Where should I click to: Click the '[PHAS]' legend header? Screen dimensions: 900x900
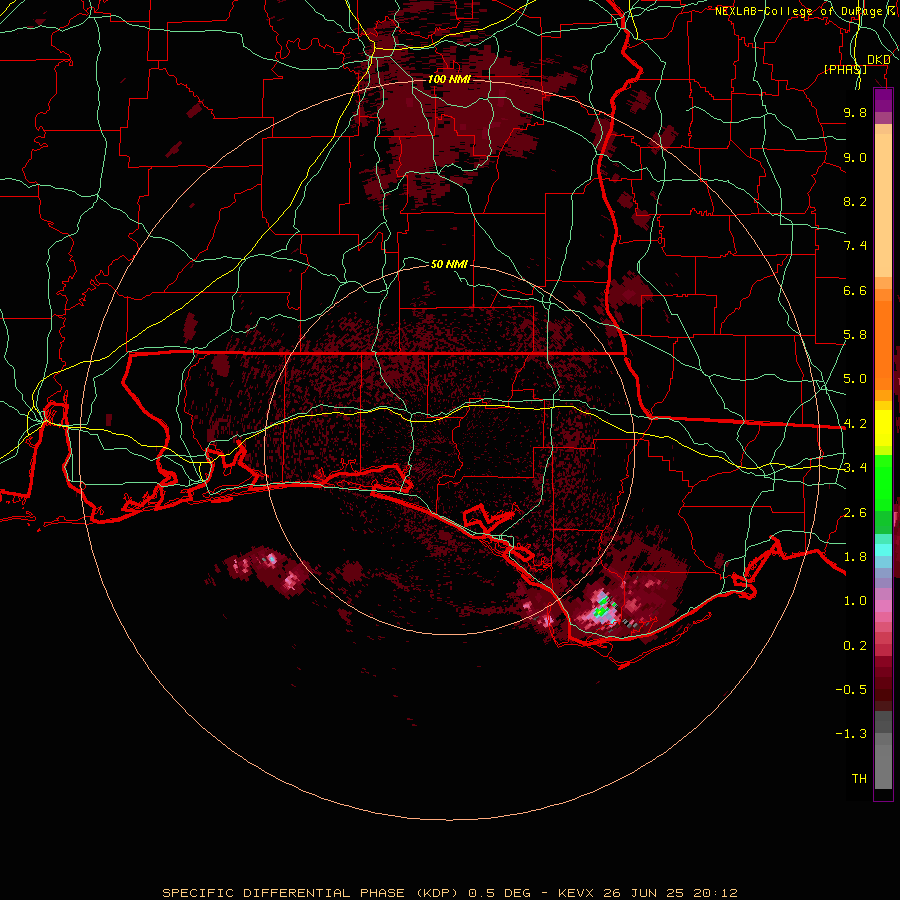point(845,69)
